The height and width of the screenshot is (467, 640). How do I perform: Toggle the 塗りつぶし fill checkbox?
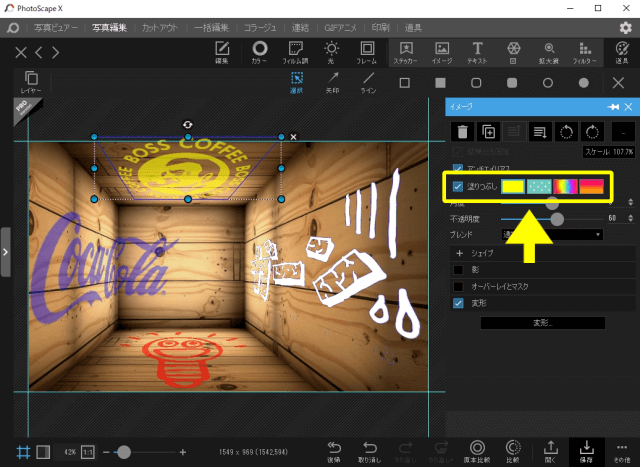click(x=458, y=187)
